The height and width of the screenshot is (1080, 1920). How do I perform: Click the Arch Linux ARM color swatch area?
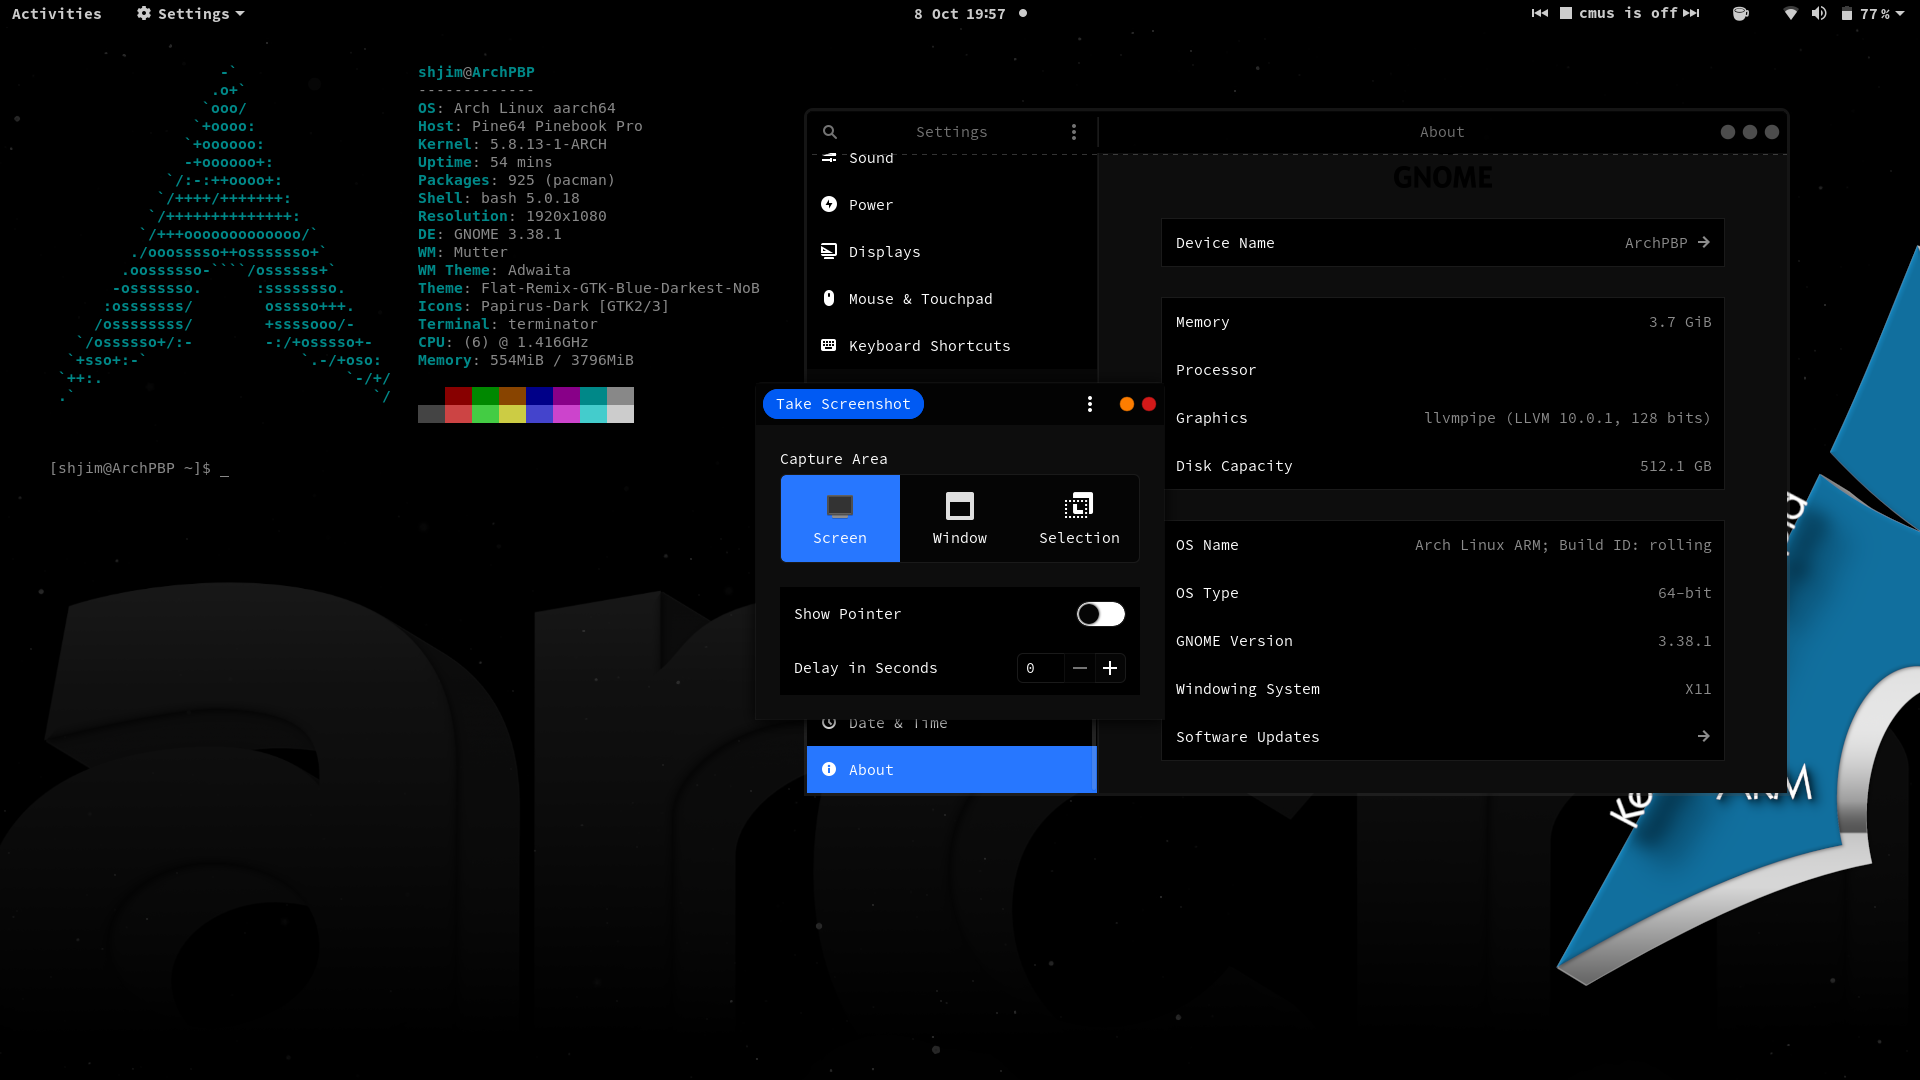(526, 404)
